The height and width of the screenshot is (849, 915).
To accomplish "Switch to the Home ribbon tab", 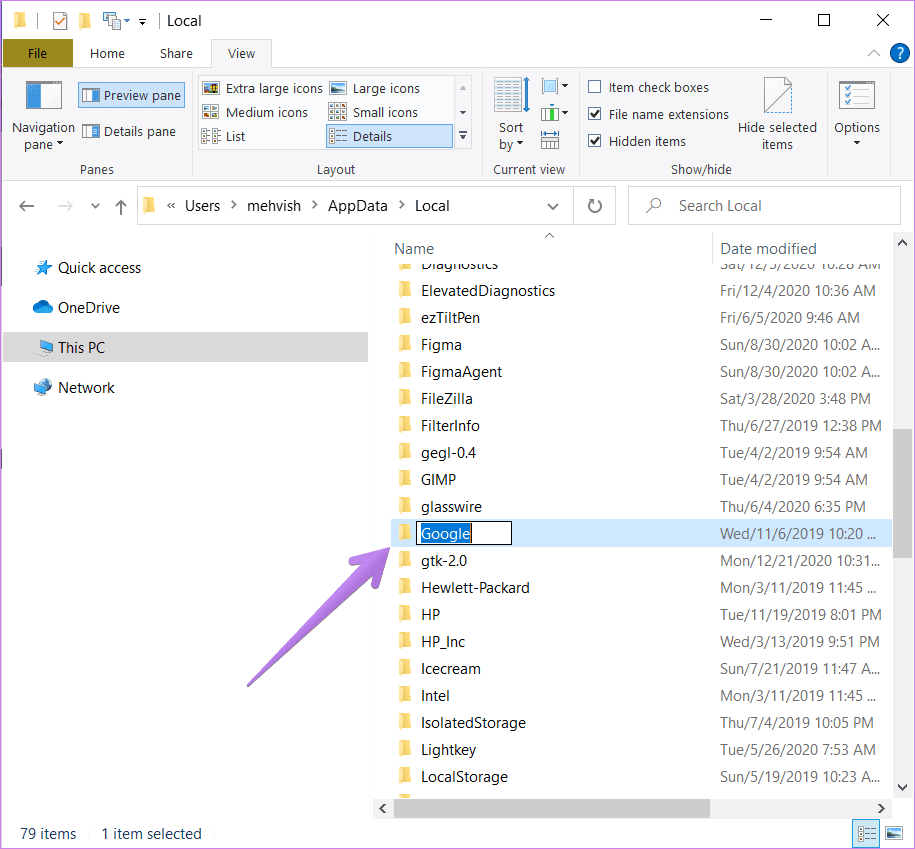I will click(107, 53).
